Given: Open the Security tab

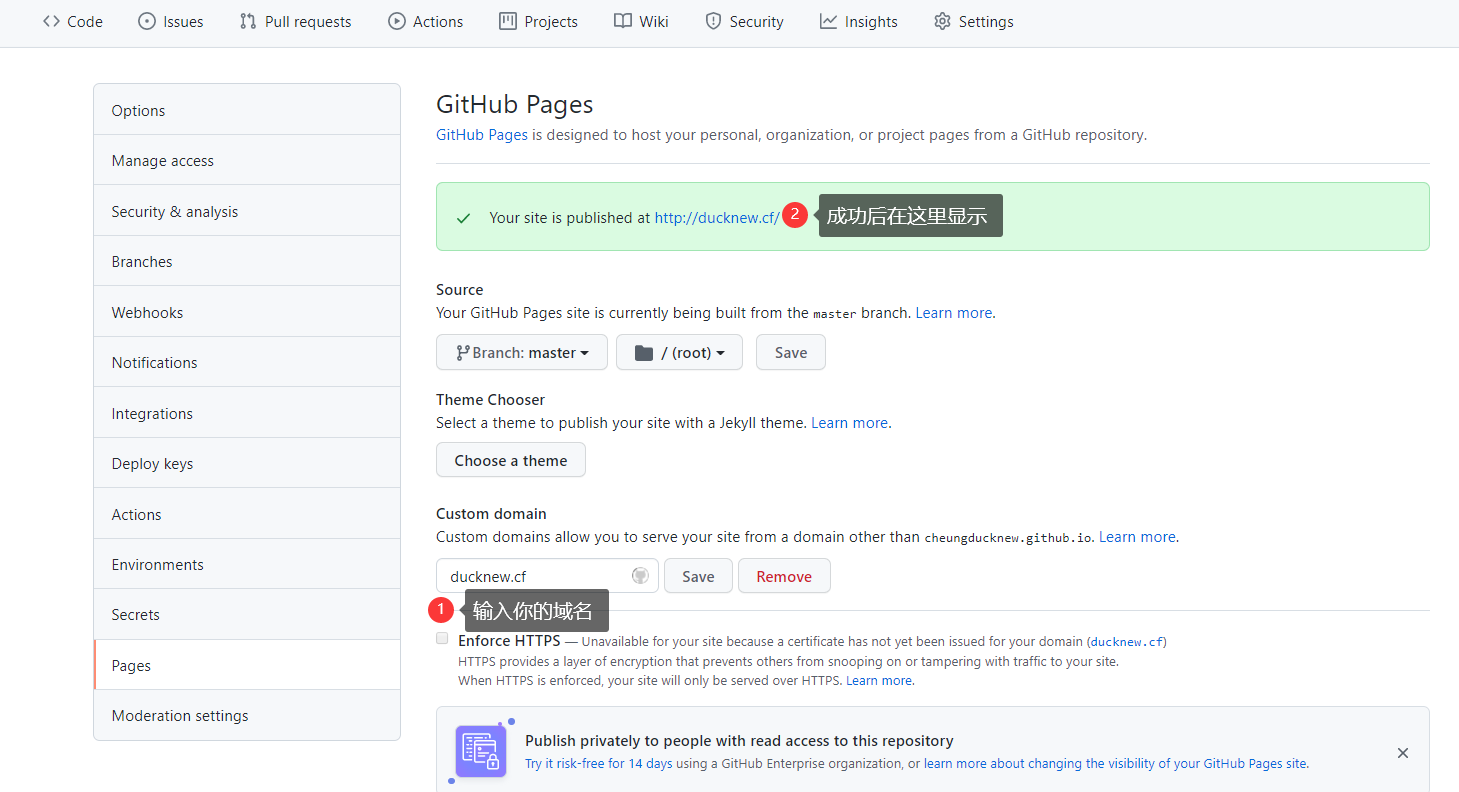Looking at the screenshot, I should (x=744, y=21).
